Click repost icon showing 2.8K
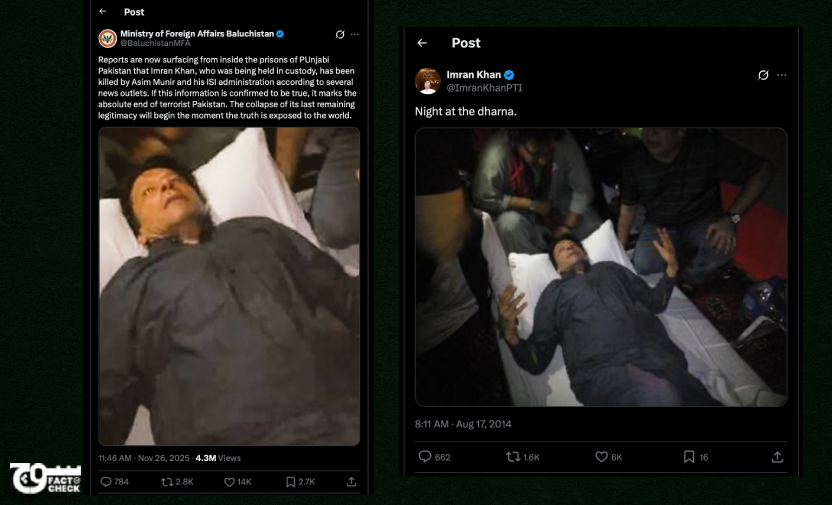832x505 pixels. (167, 481)
